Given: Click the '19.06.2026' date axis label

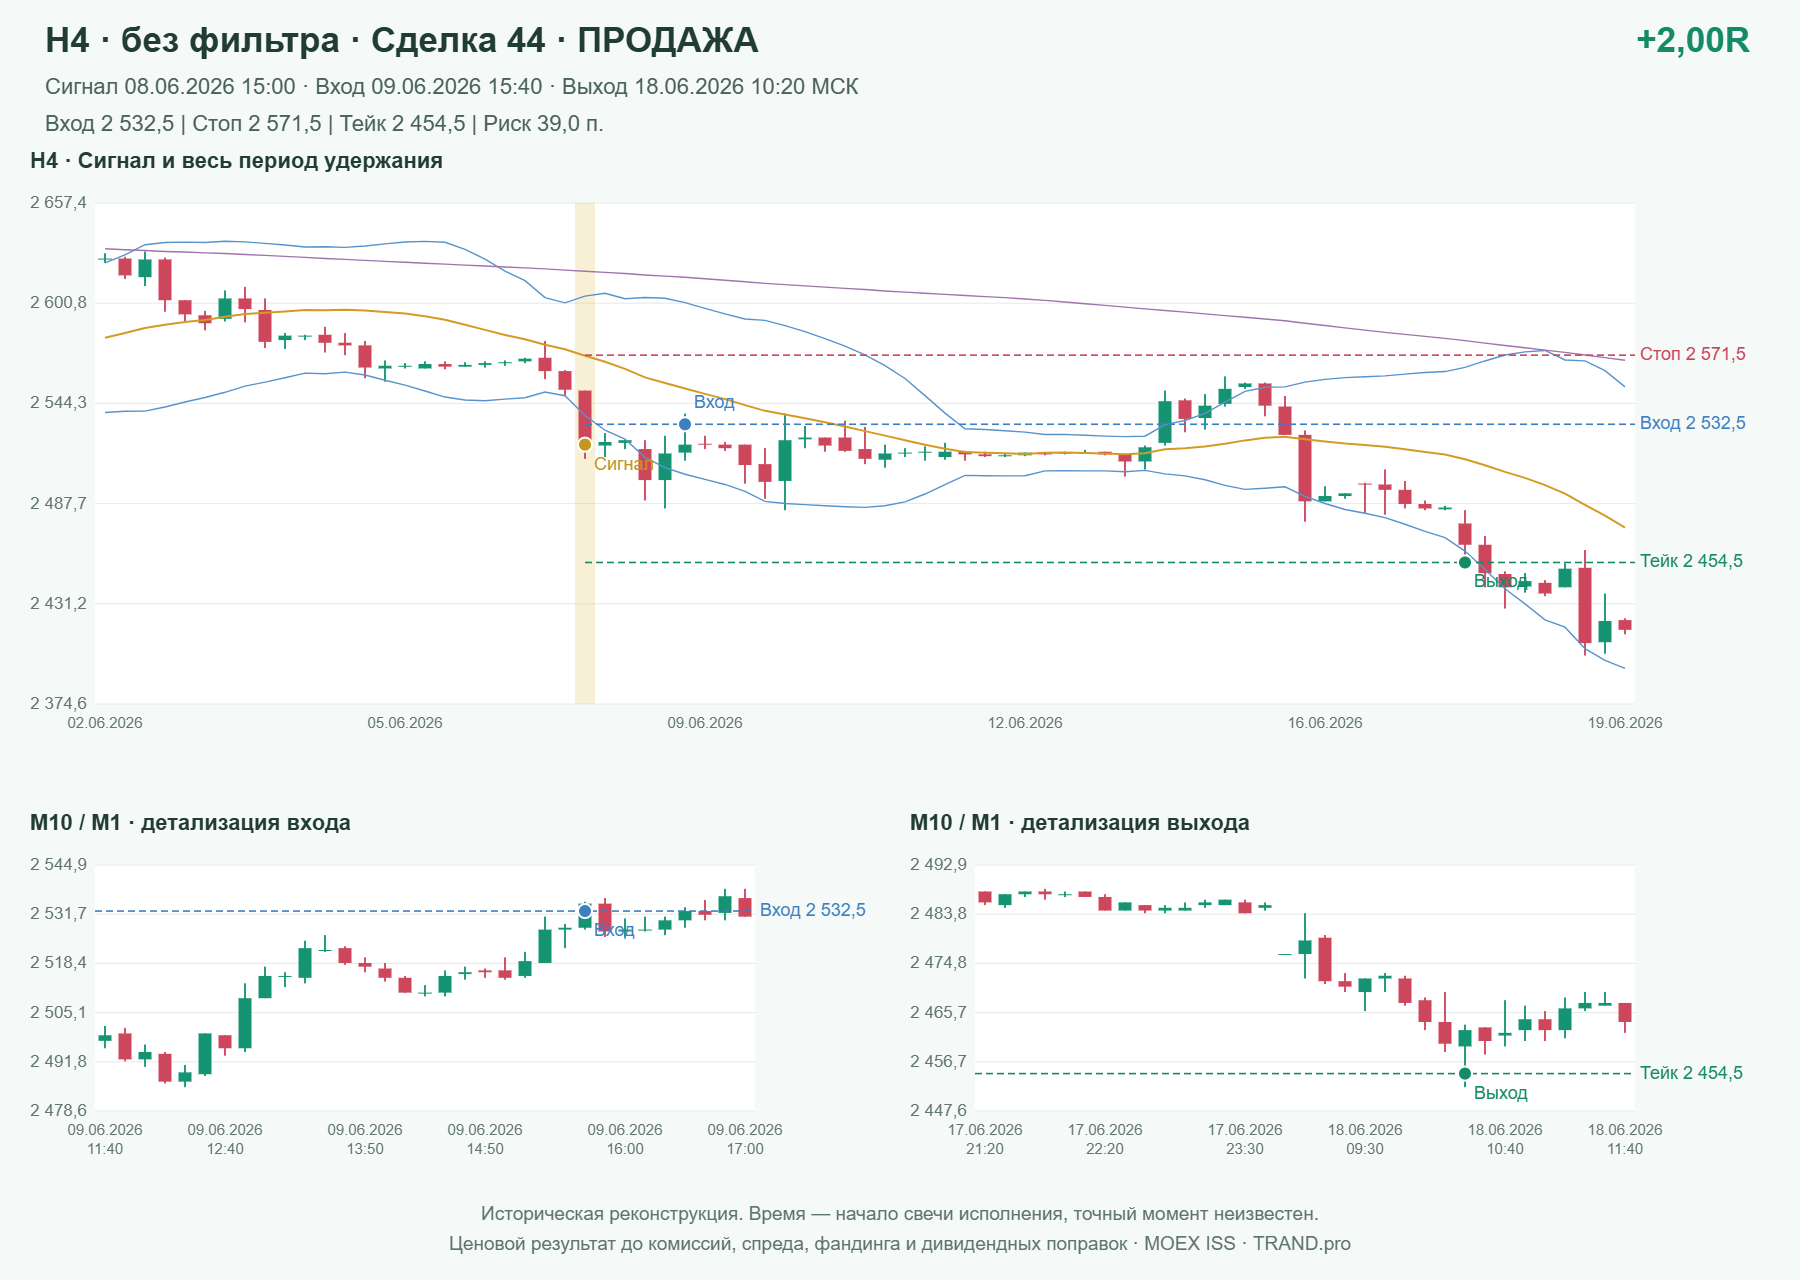Looking at the screenshot, I should [1625, 723].
